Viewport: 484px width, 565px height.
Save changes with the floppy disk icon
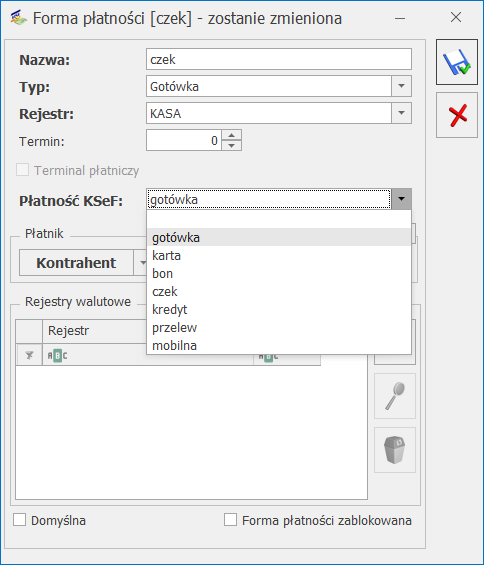[x=457, y=62]
